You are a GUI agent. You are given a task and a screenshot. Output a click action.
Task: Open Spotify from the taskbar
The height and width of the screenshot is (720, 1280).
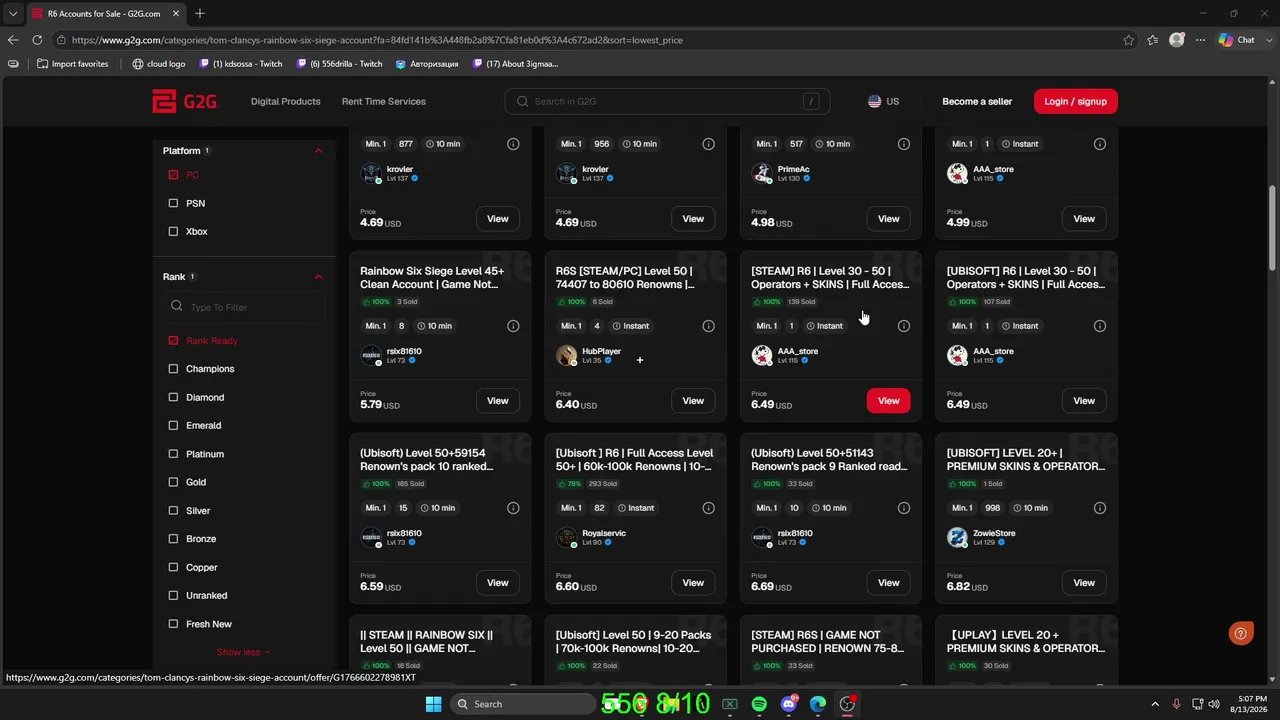[759, 704]
